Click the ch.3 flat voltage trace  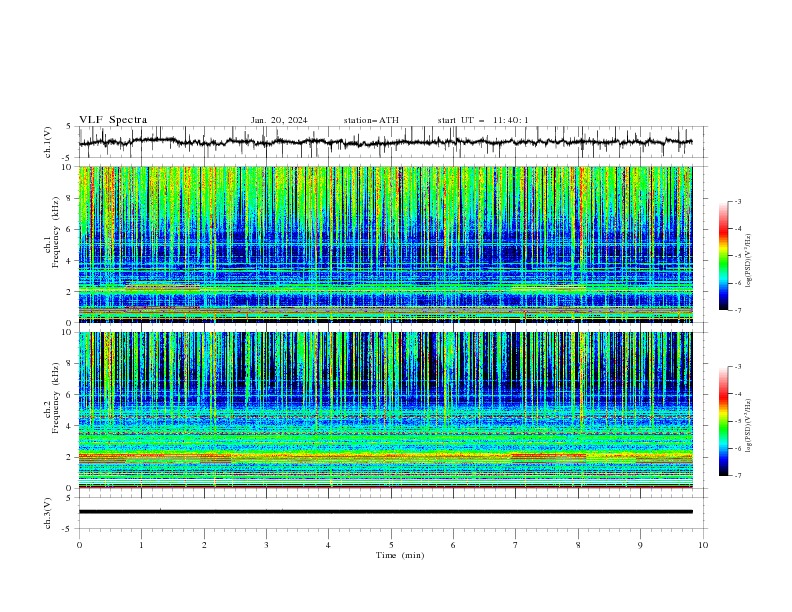coord(385,512)
